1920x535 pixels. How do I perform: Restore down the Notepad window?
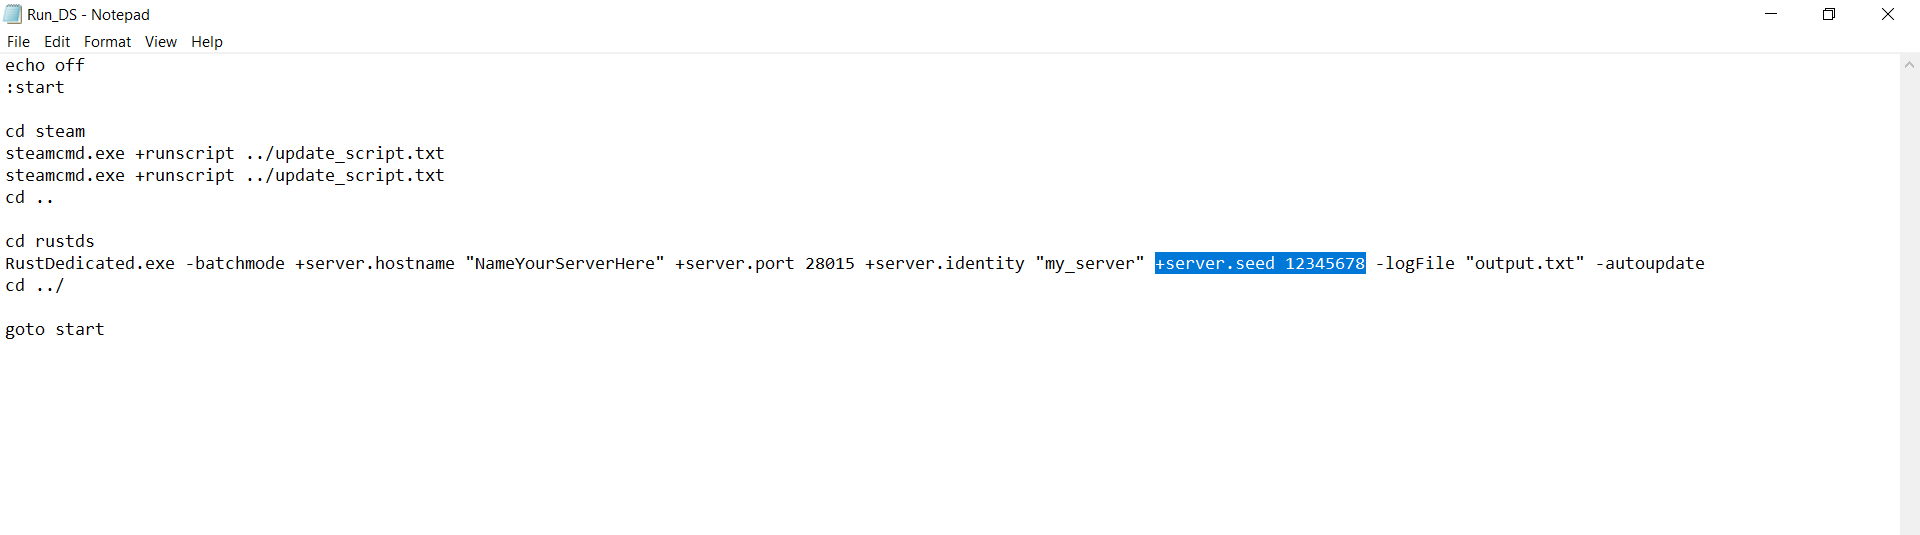1829,14
